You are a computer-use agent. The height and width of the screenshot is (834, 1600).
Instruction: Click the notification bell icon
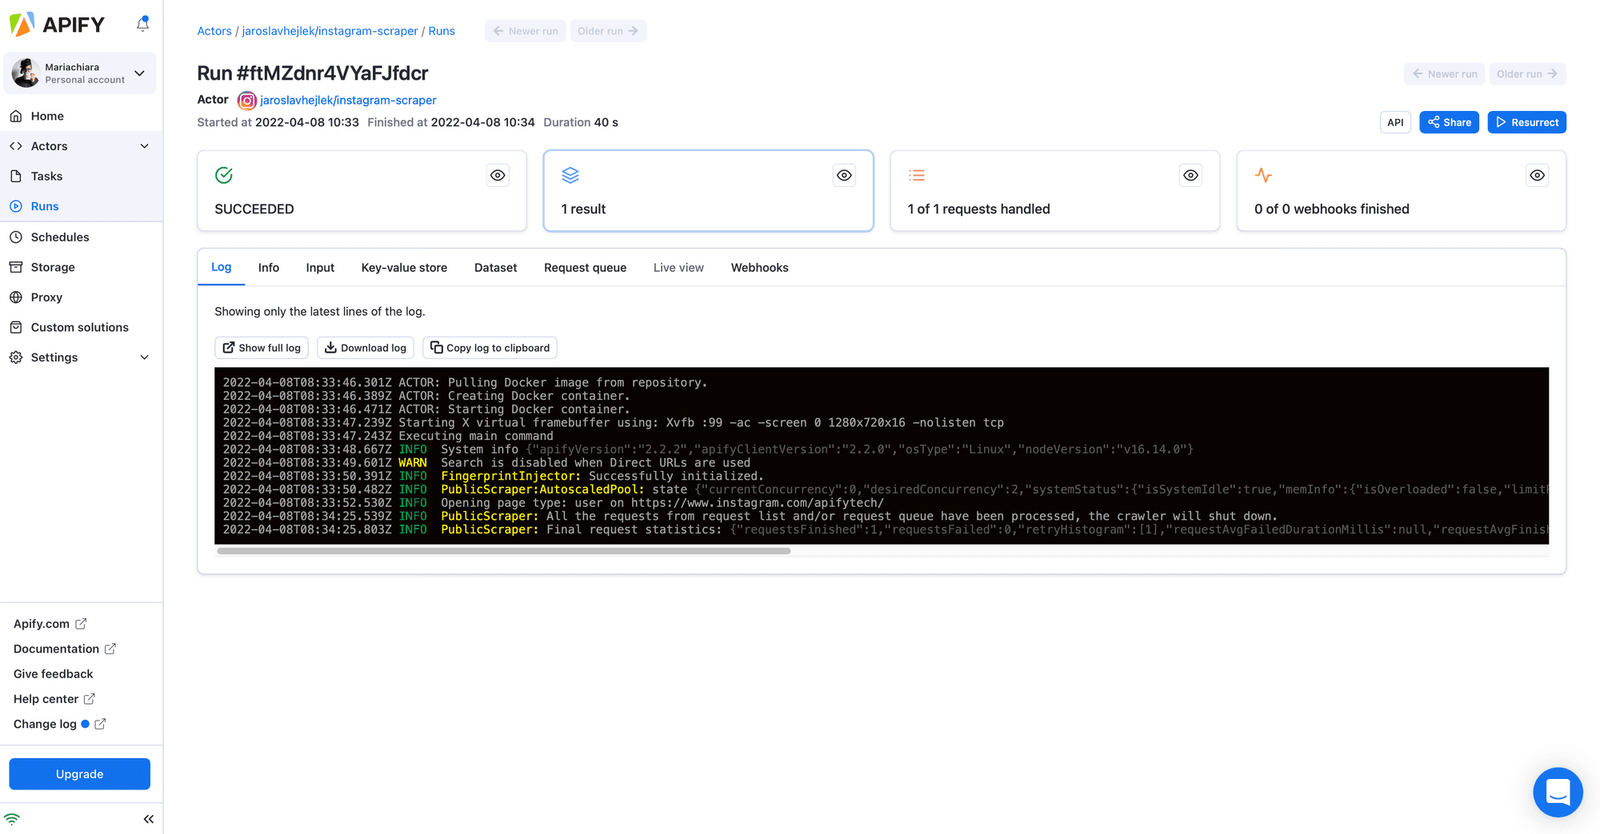[143, 23]
